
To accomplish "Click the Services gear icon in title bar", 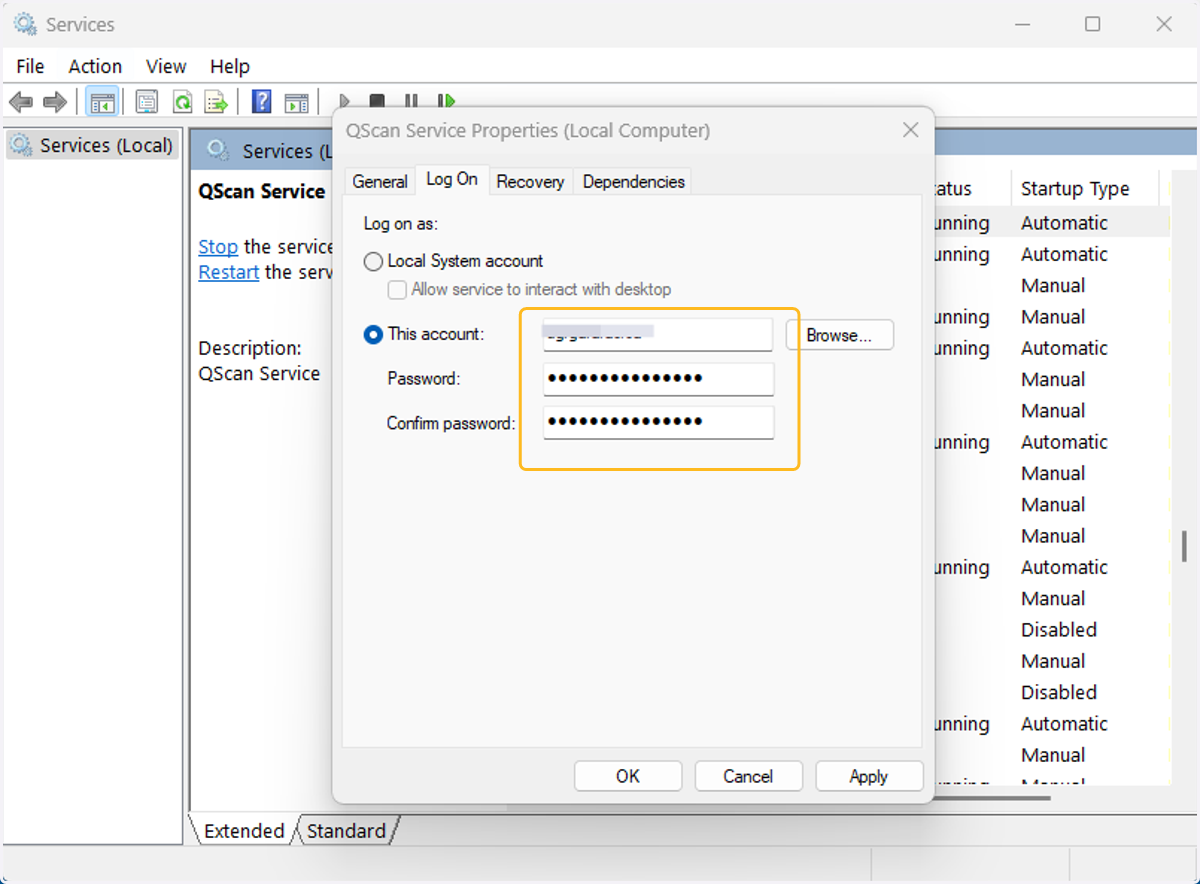I will pyautogui.click(x=24, y=24).
